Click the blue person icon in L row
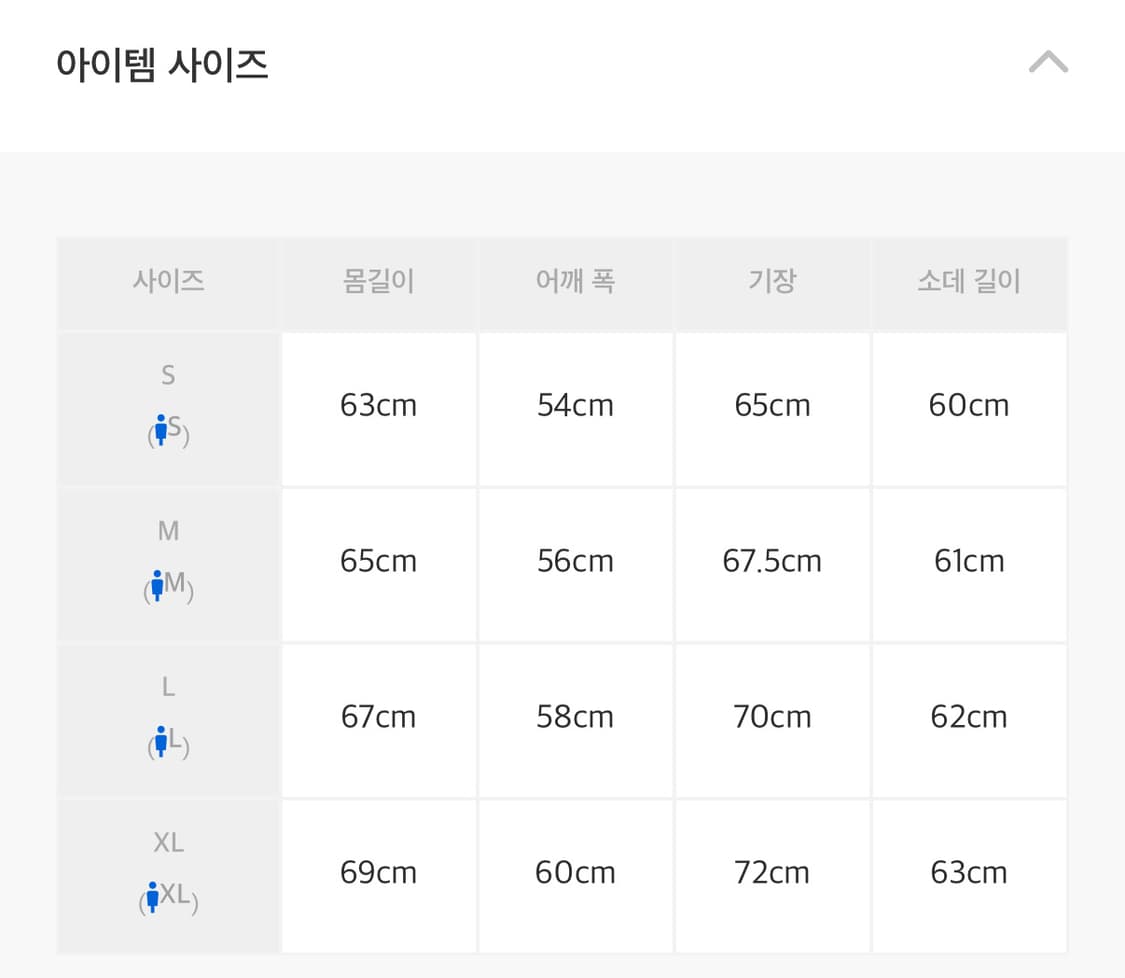The width and height of the screenshot is (1125, 978). coord(161,740)
